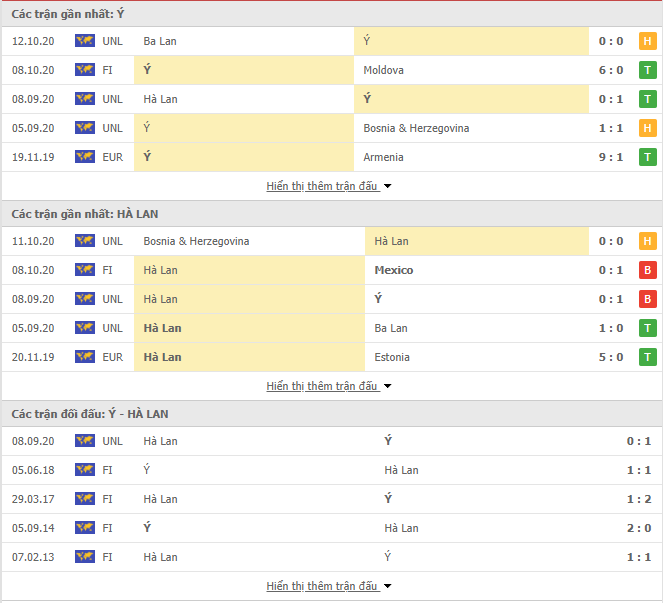Click the flag icon on the Hà Lan vs Estonia row

tap(85, 357)
